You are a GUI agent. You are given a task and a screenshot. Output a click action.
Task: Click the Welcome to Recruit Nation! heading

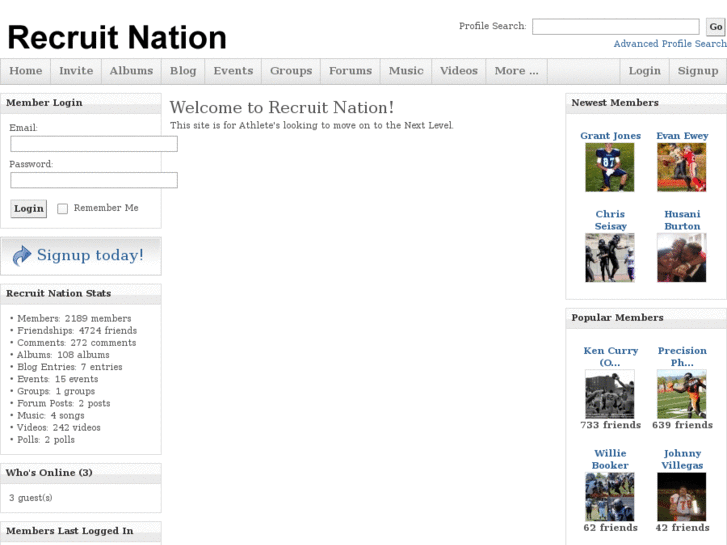281,108
